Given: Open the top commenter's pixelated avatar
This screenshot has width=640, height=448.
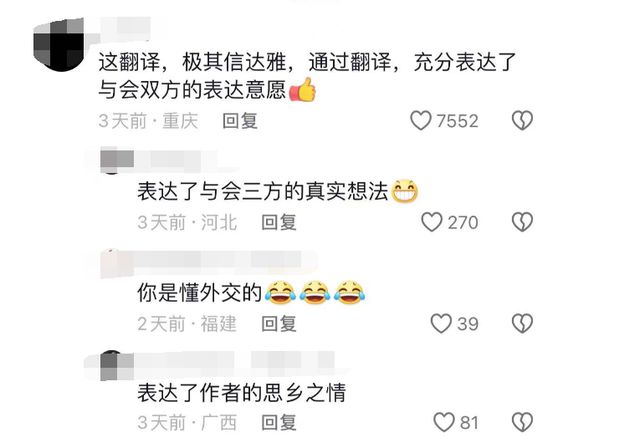Looking at the screenshot, I should [x=59, y=45].
